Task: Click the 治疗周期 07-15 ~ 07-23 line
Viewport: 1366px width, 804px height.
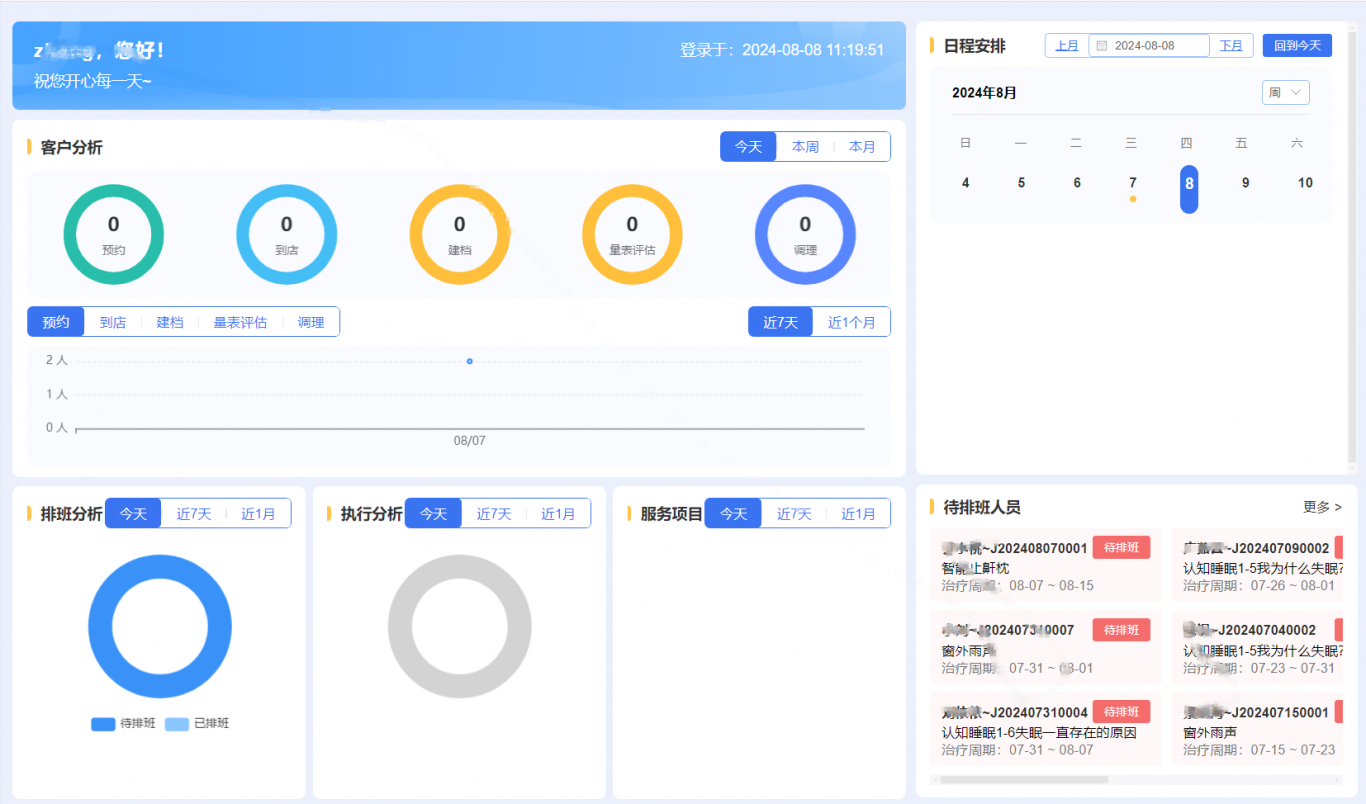Action: [x=1259, y=749]
